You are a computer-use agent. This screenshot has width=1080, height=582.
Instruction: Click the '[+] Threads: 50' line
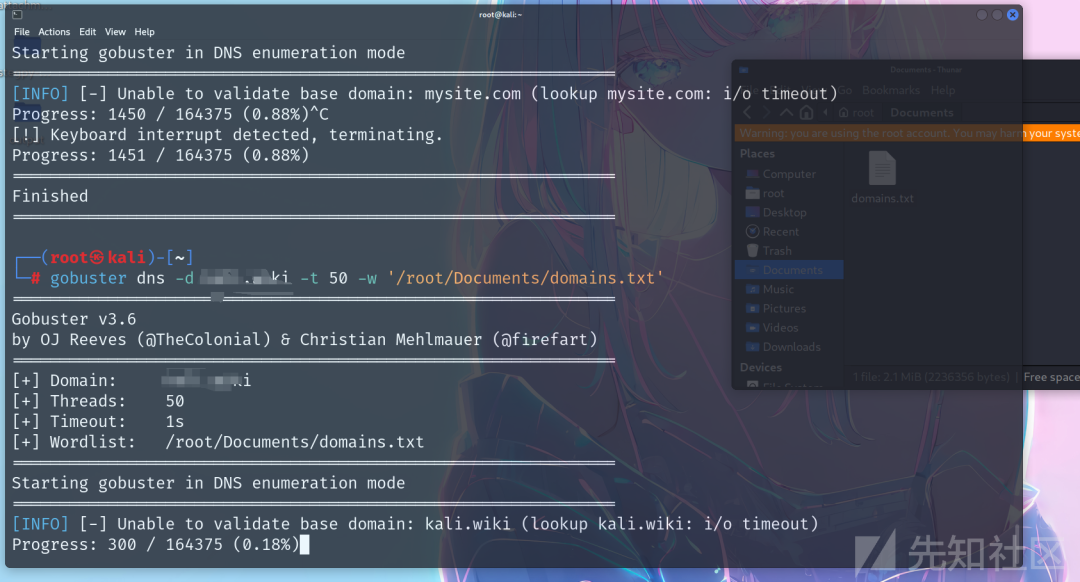tap(98, 402)
